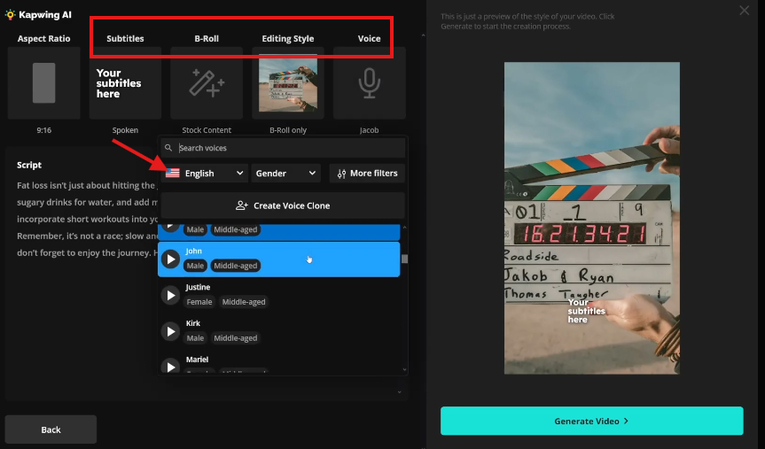The image size is (765, 449).
Task: Click the Jacob voice label
Action: pos(369,130)
